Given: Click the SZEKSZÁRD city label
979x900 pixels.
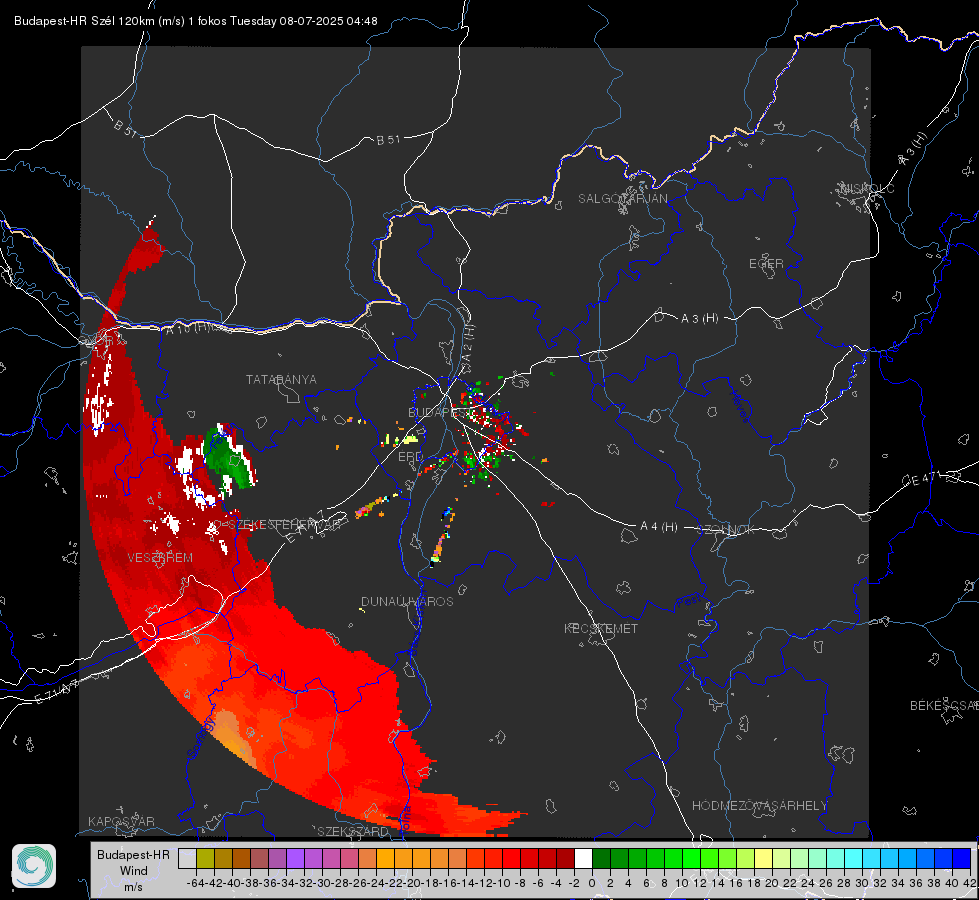Looking at the screenshot, I should [352, 831].
